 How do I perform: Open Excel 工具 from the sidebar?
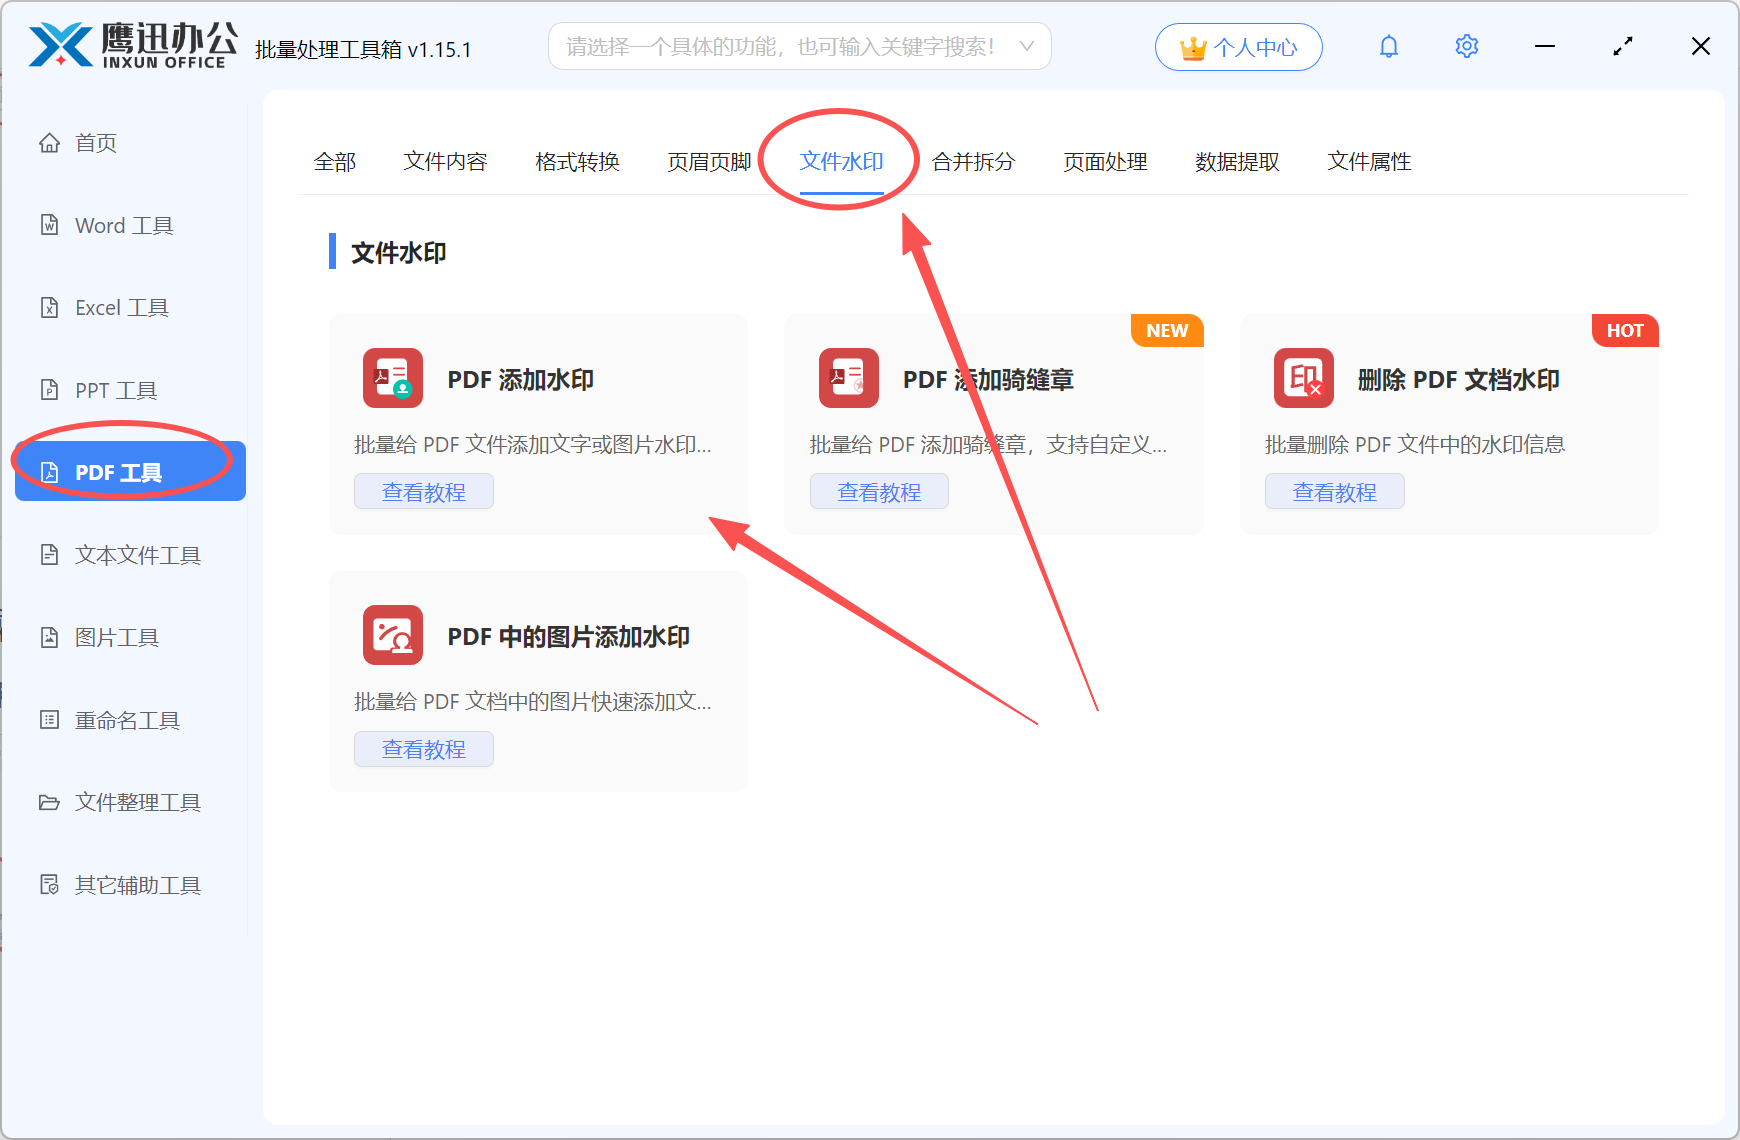click(x=120, y=307)
